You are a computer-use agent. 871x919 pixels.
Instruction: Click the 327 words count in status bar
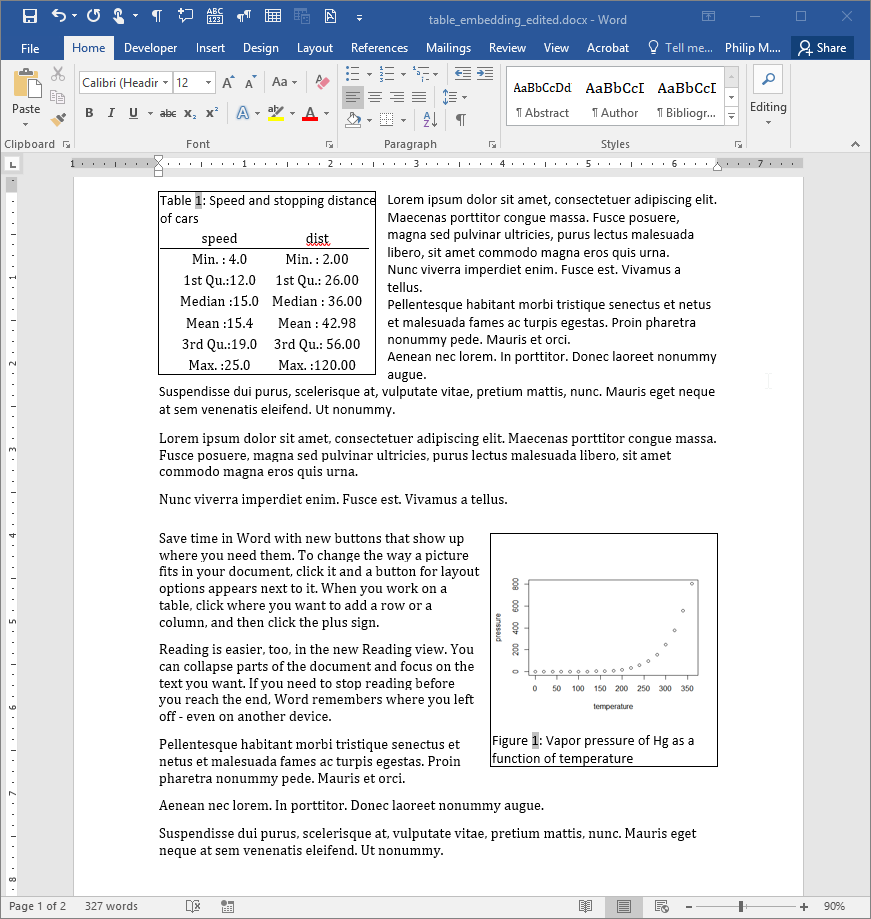111,906
